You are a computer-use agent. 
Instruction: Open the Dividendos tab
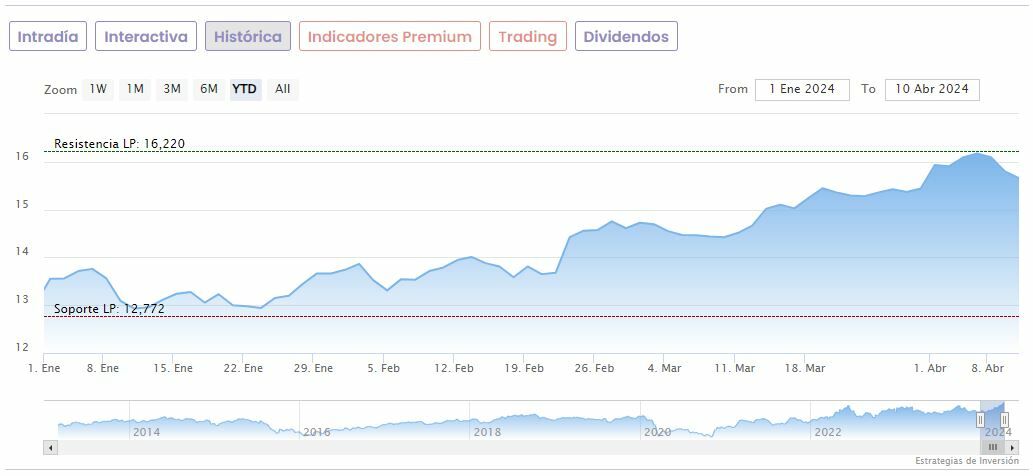point(626,37)
